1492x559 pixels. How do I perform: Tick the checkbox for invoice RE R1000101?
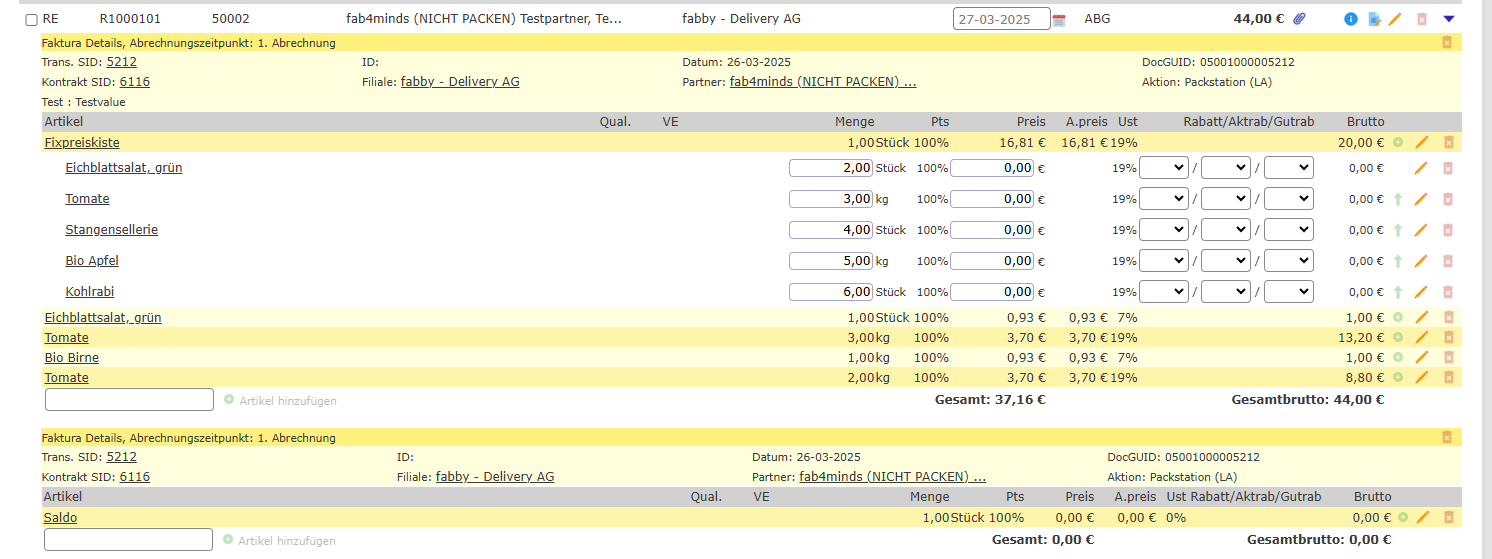click(31, 20)
